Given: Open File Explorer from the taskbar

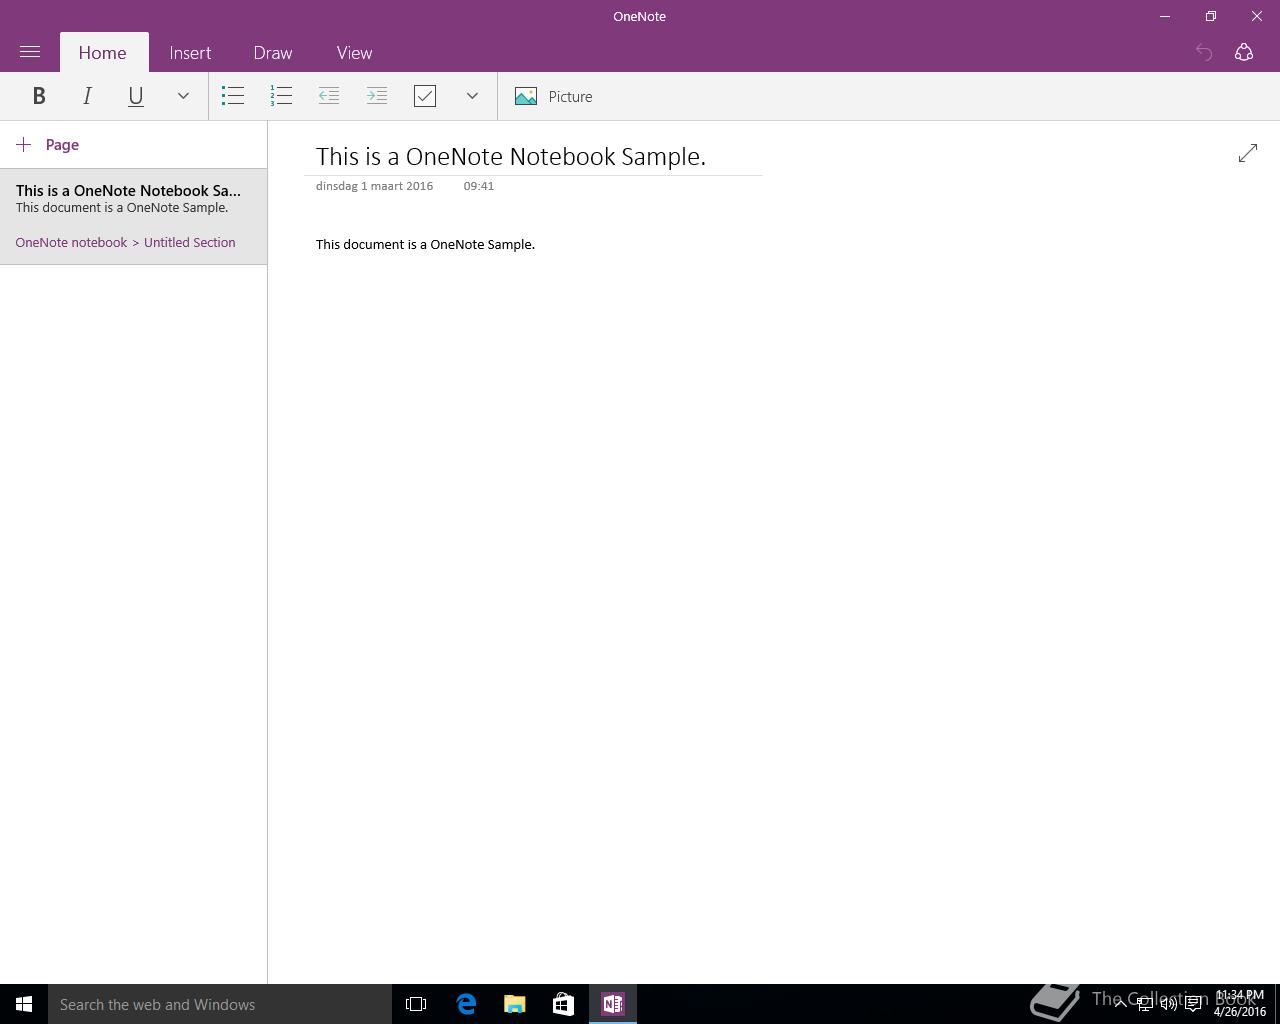Looking at the screenshot, I should click(515, 1004).
